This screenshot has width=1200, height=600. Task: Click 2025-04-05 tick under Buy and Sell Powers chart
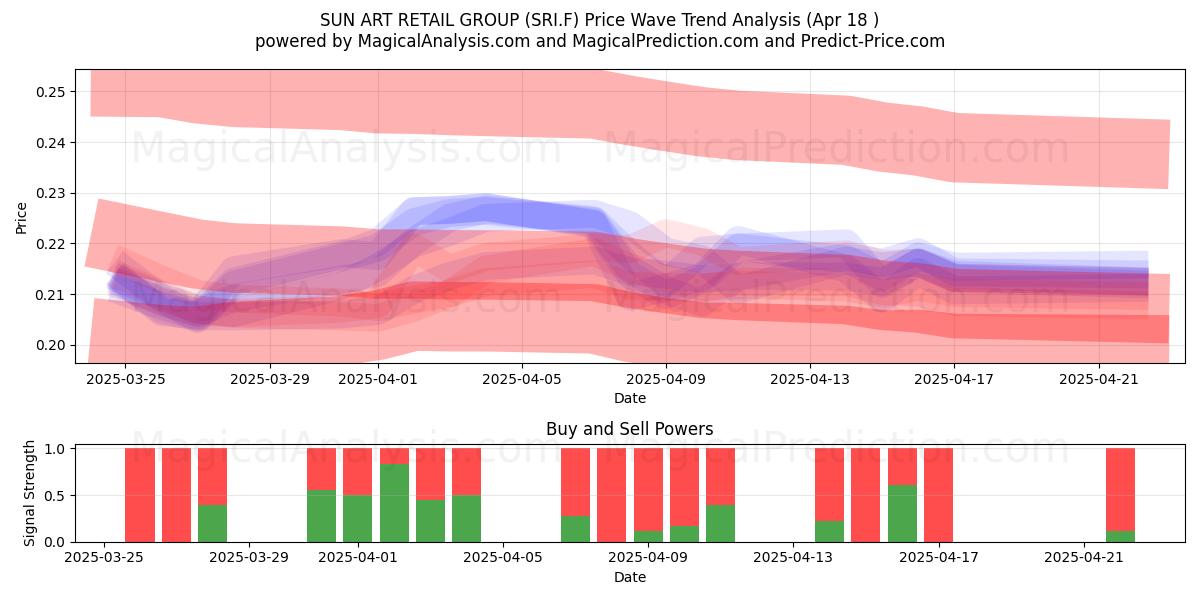(x=502, y=558)
